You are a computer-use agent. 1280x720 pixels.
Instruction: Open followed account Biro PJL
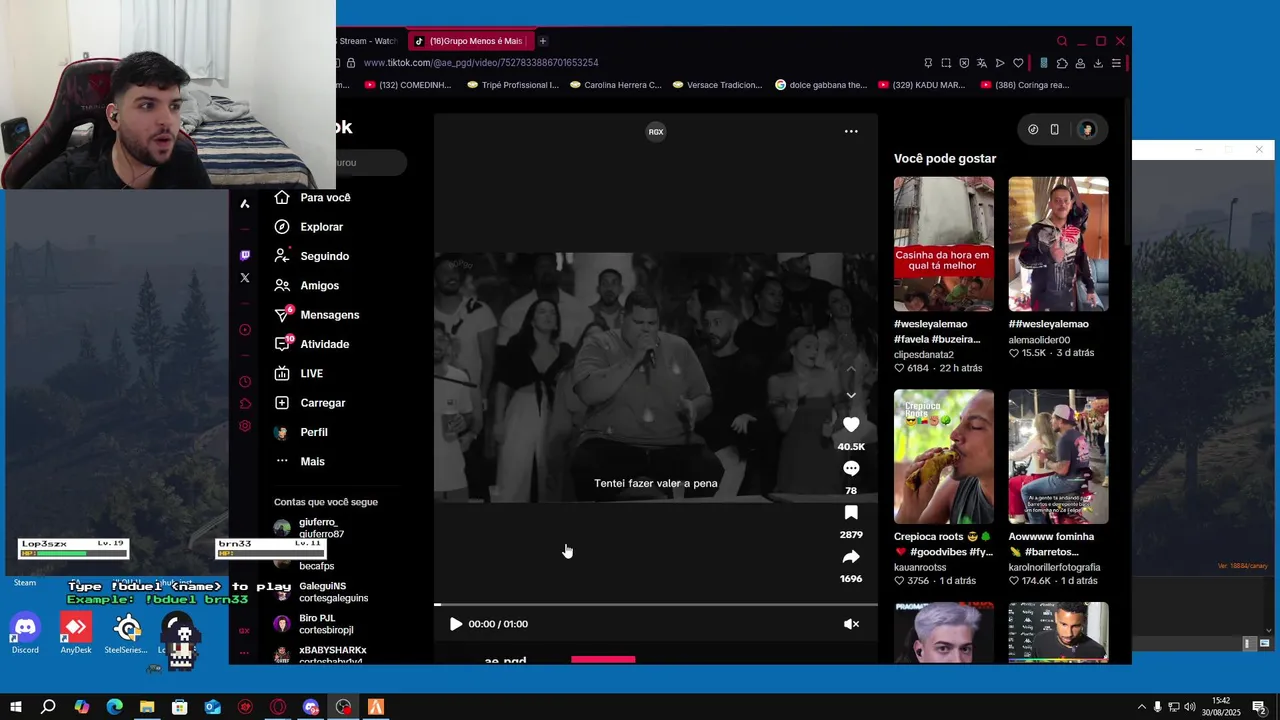(x=314, y=624)
